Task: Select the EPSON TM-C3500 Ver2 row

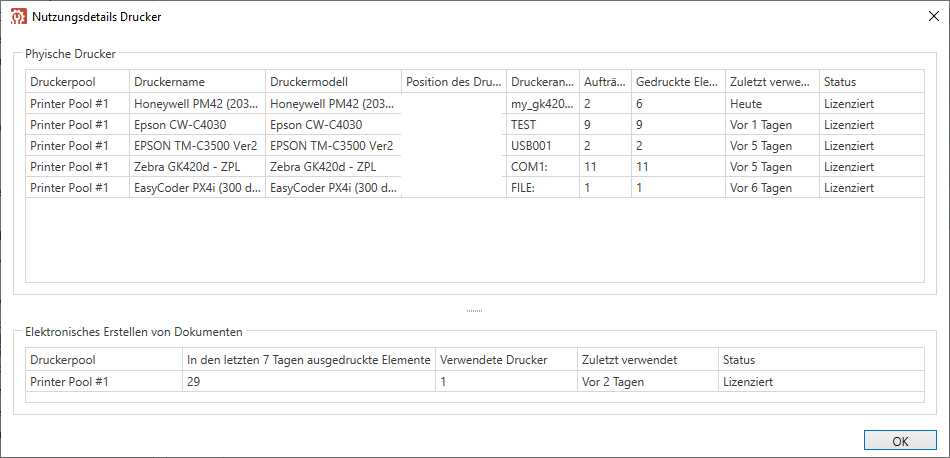Action: click(x=196, y=146)
